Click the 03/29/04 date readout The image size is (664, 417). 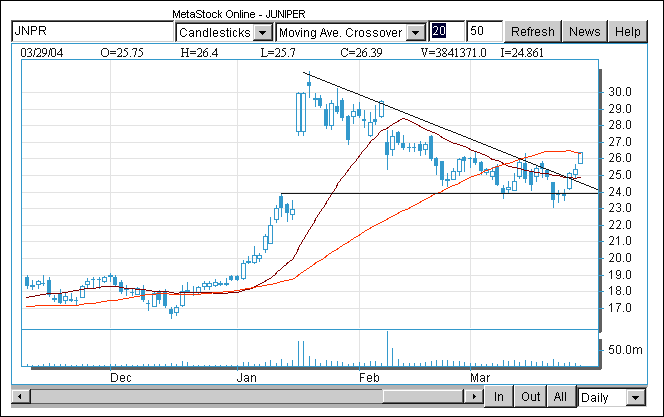pyautogui.click(x=42, y=53)
